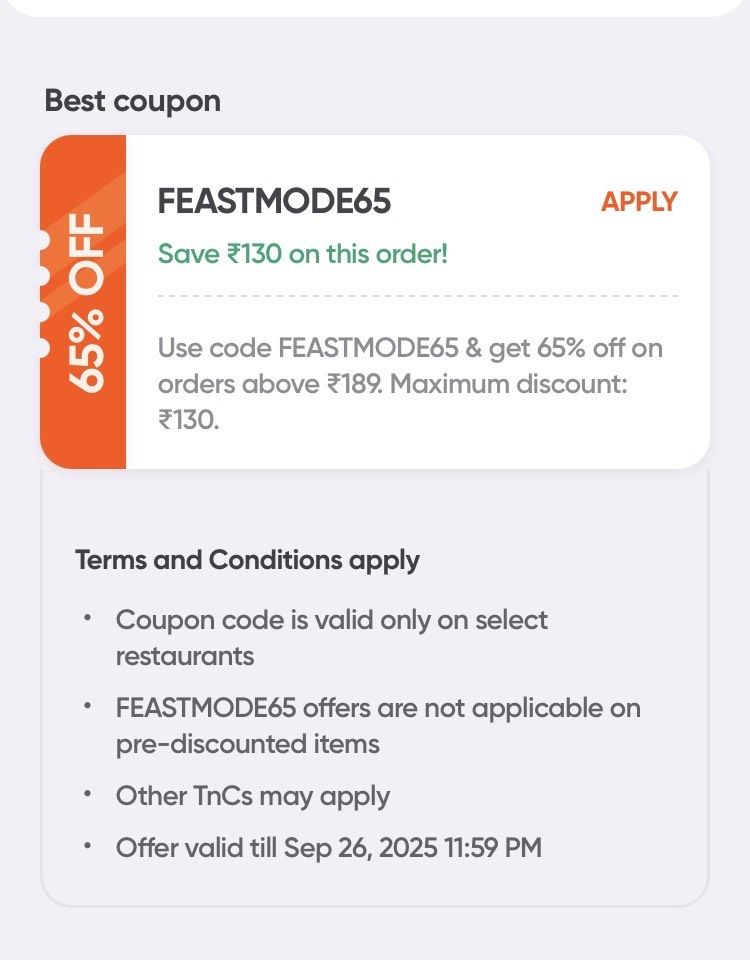This screenshot has width=750, height=960.
Task: Tap the Terms and Conditions apply heading
Action: pyautogui.click(x=247, y=560)
